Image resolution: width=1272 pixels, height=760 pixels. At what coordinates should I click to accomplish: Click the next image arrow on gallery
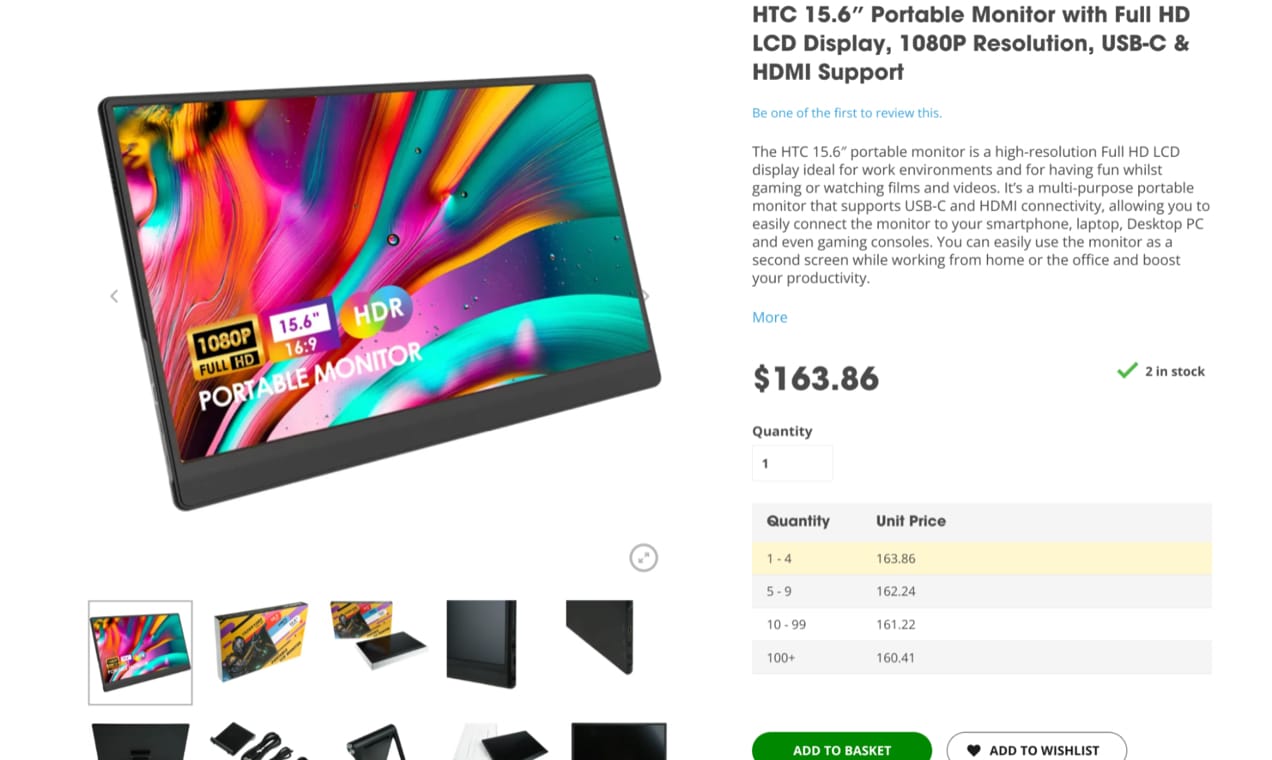645,296
